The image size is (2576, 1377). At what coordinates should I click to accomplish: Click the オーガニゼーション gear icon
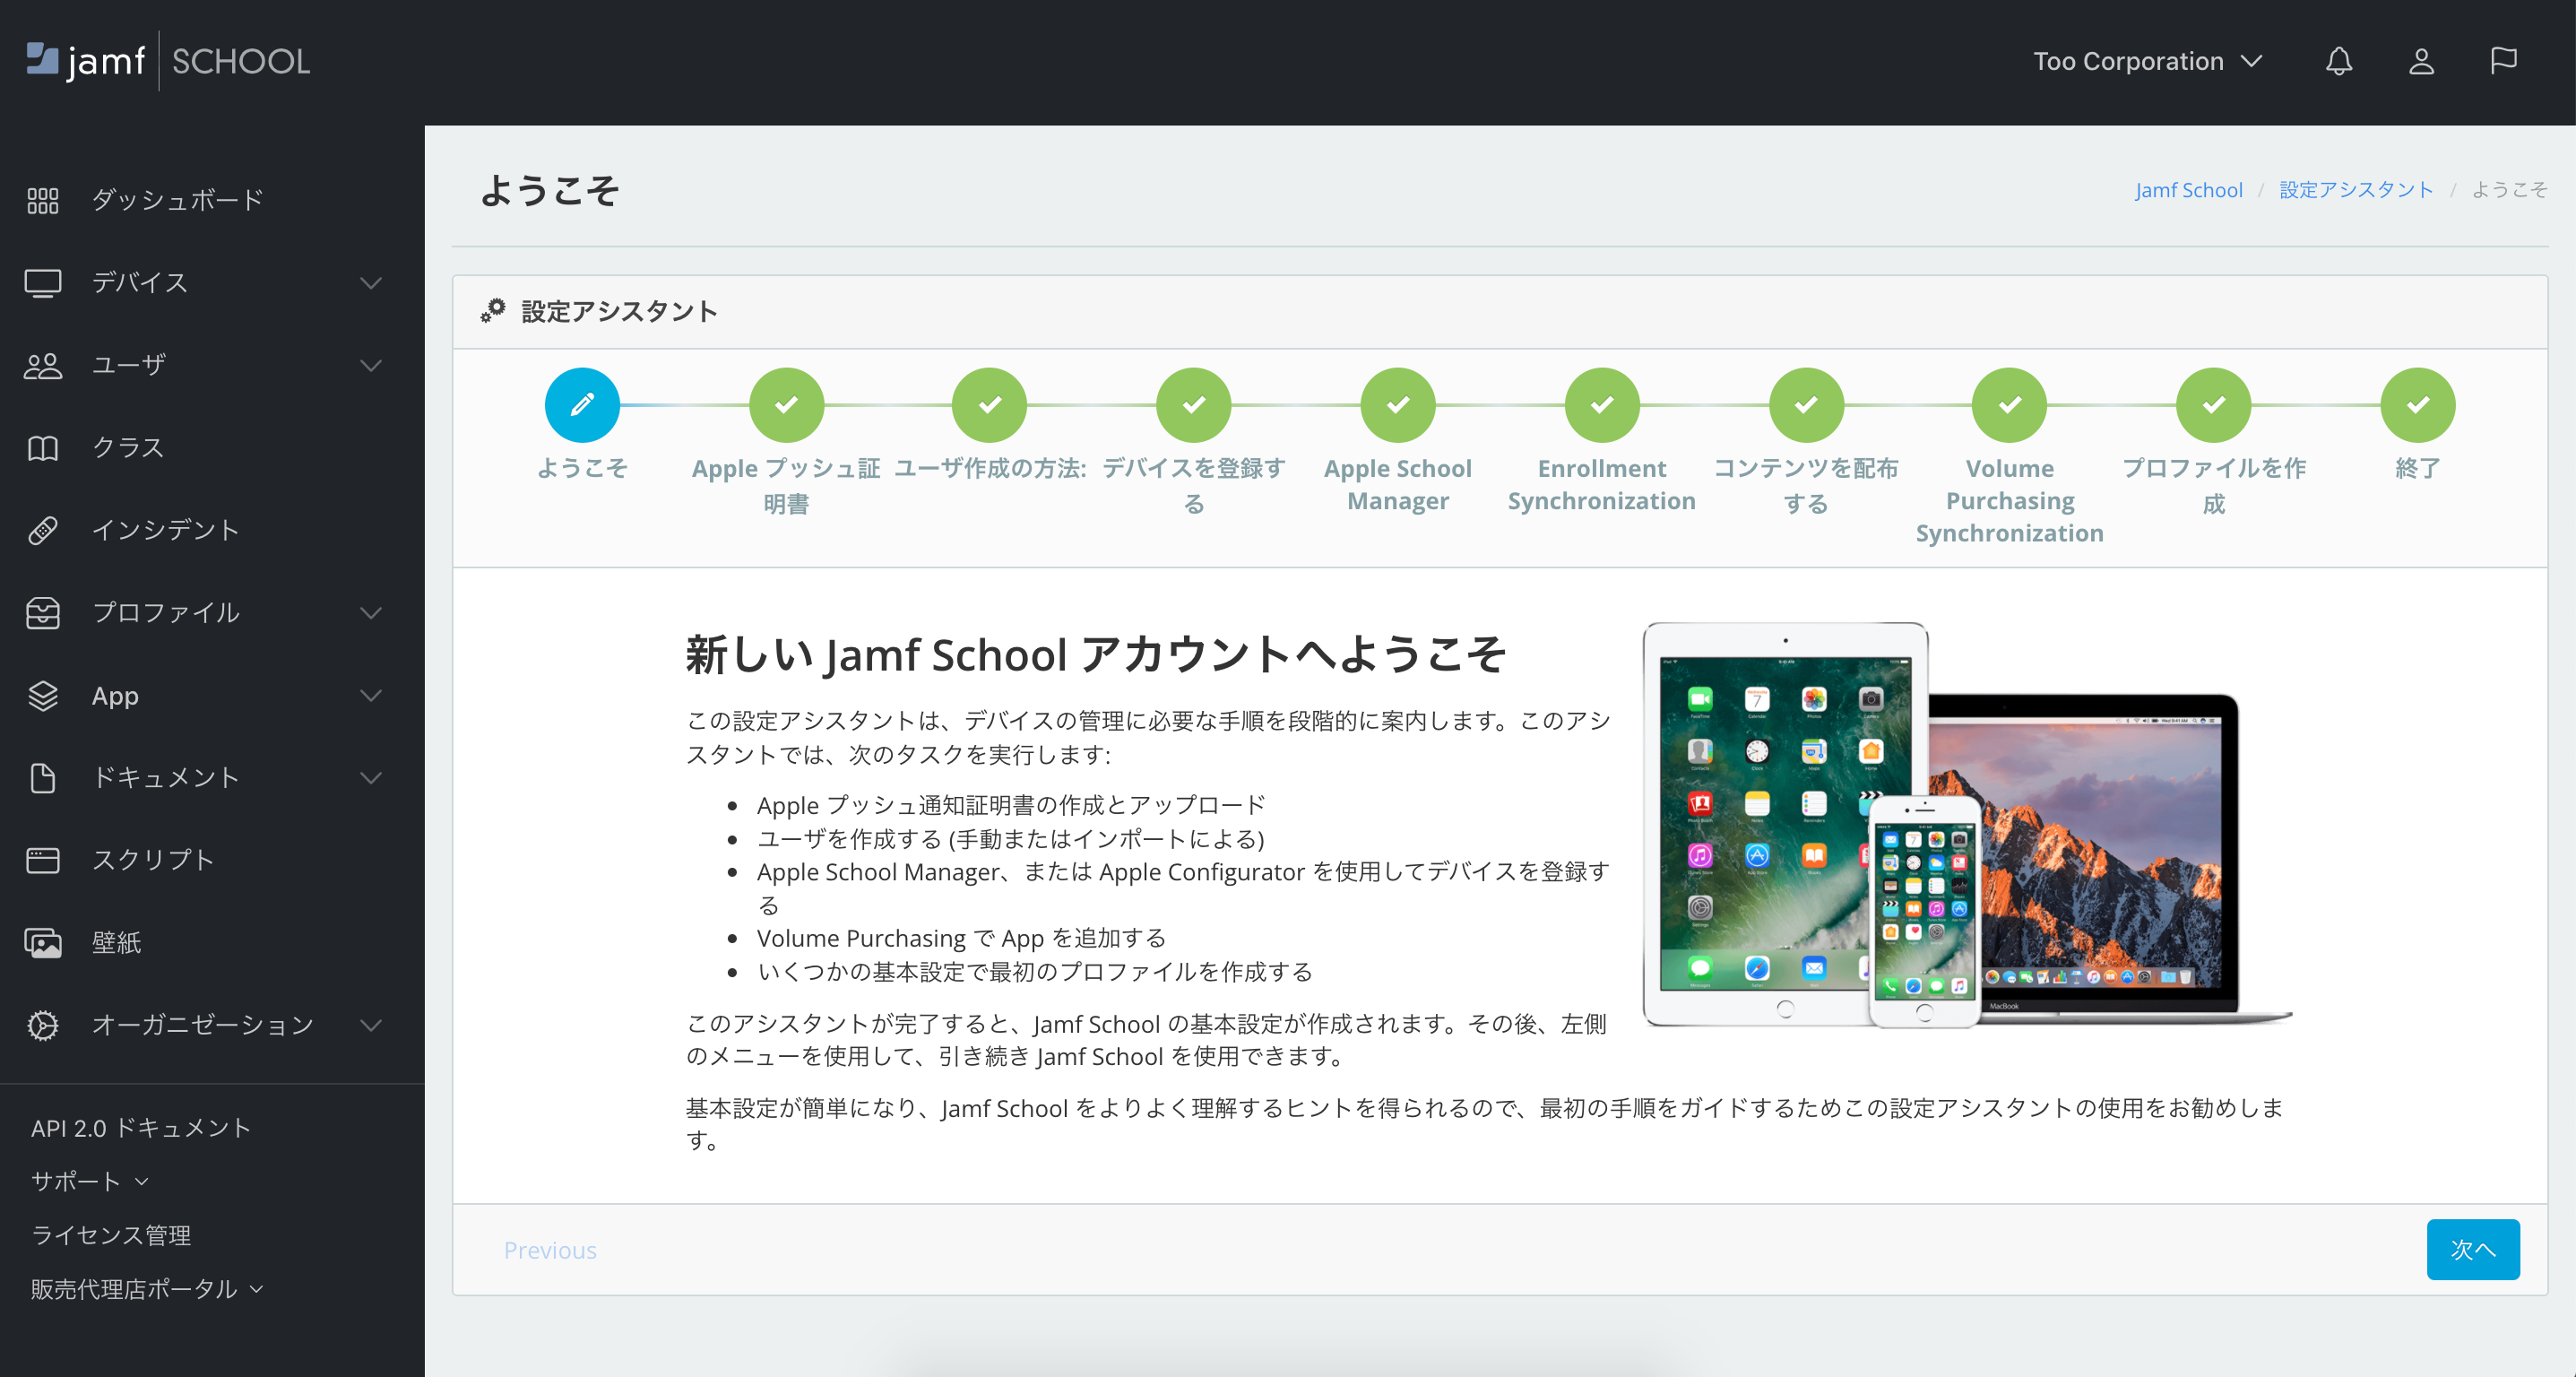tap(43, 1025)
